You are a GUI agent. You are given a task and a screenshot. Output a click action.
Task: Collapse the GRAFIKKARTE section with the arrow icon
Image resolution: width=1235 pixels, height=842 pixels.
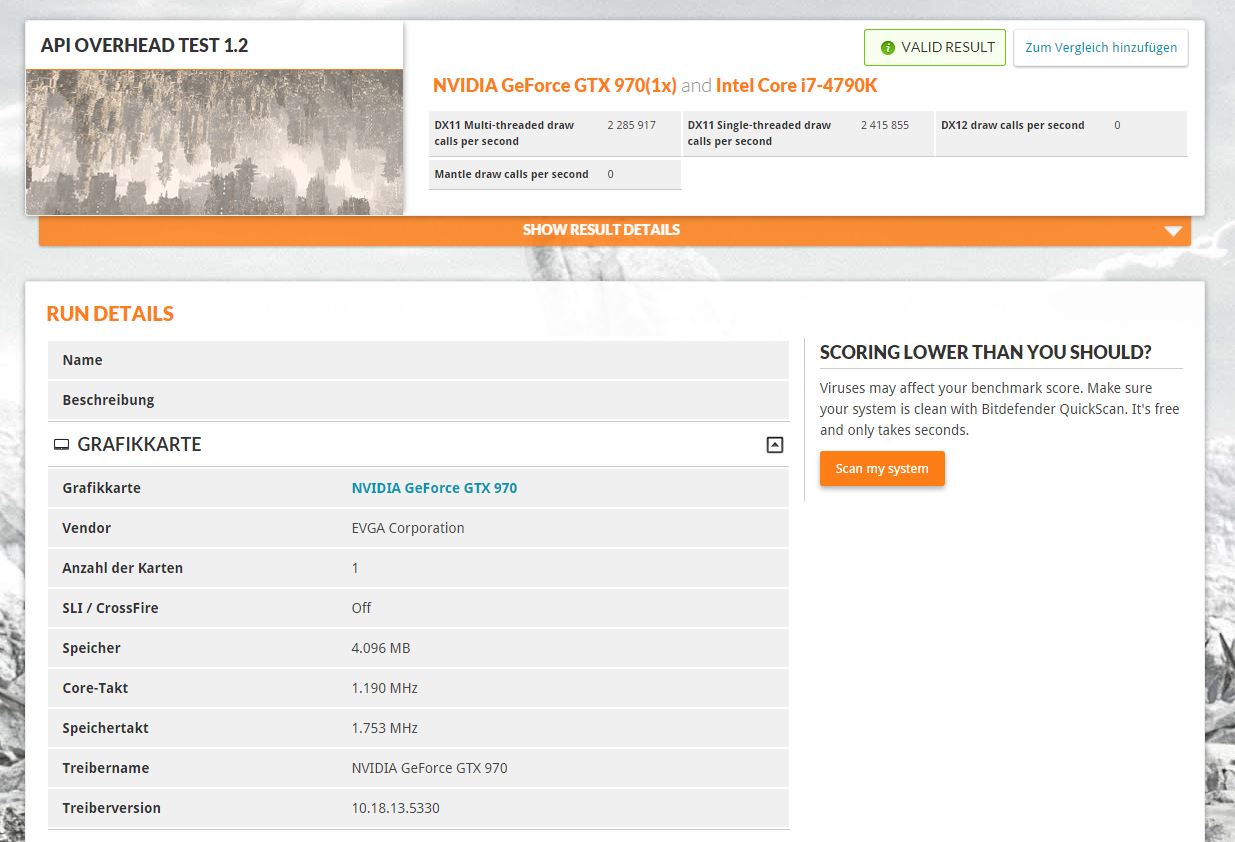[x=775, y=445]
